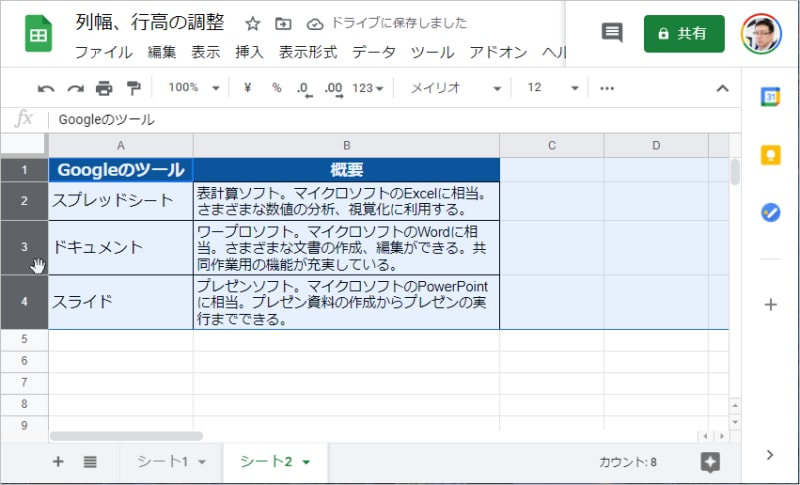Open the Google account avatar

pyautogui.click(x=761, y=34)
